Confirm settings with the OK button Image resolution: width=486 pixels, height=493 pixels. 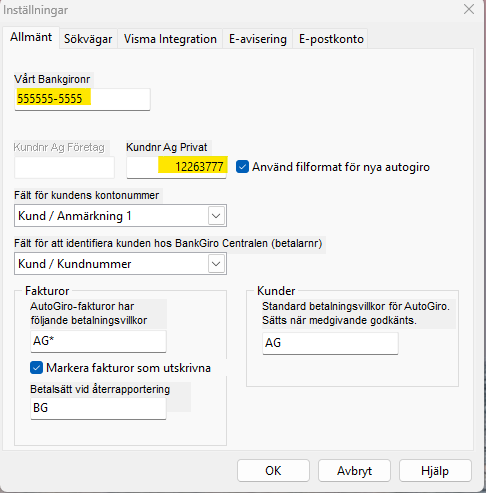coord(273,471)
